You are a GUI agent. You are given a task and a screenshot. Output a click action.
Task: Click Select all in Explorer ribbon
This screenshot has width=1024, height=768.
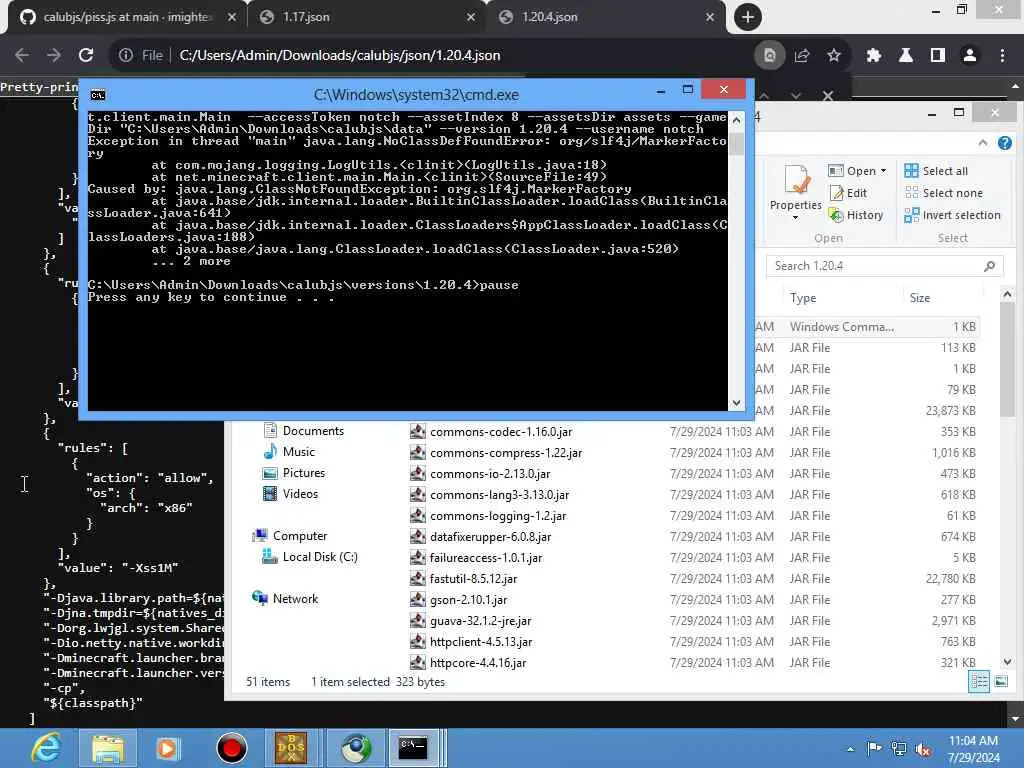(936, 171)
